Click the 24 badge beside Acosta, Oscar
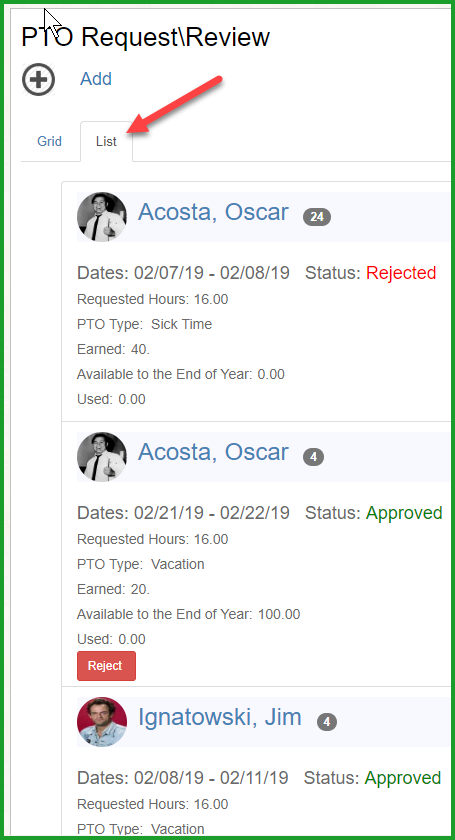455x840 pixels. [317, 217]
